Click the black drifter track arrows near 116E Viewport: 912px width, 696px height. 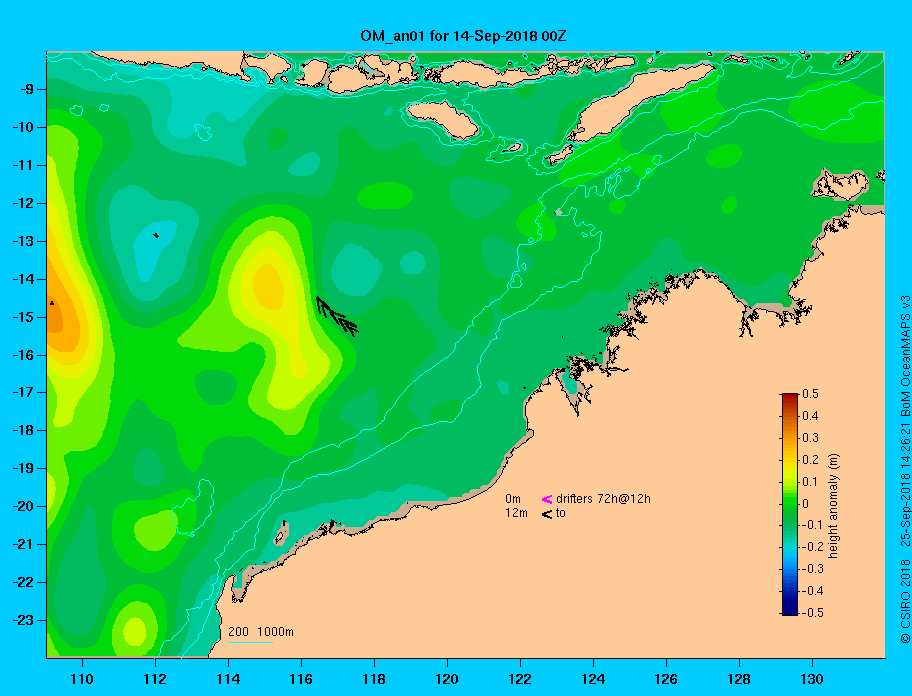337,316
